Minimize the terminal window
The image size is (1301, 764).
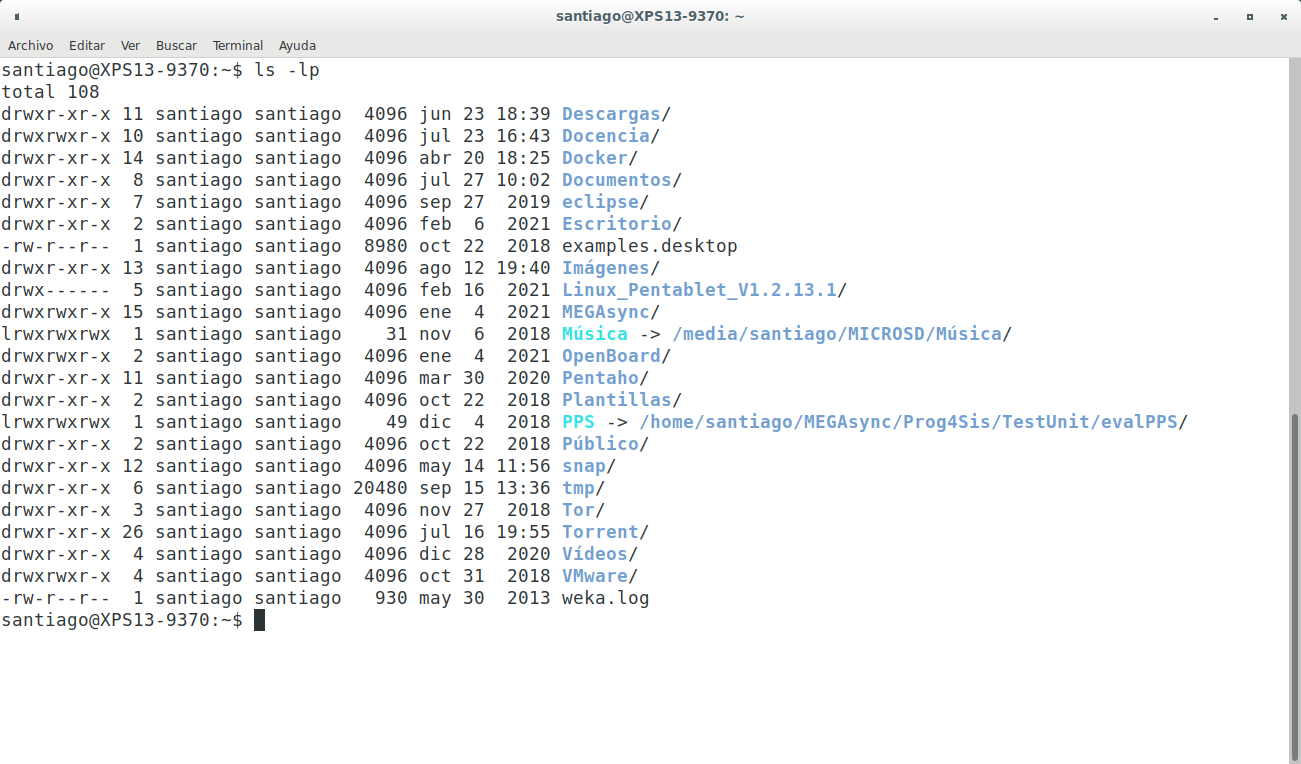(1216, 17)
